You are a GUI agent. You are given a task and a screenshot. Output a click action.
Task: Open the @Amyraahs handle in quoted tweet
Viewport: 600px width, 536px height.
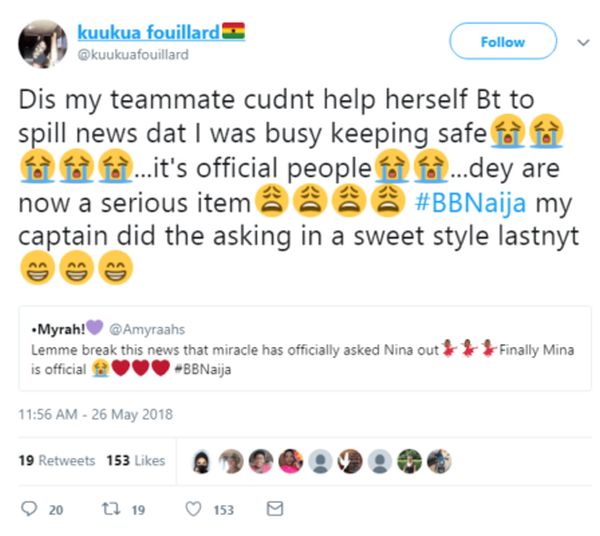pyautogui.click(x=147, y=329)
